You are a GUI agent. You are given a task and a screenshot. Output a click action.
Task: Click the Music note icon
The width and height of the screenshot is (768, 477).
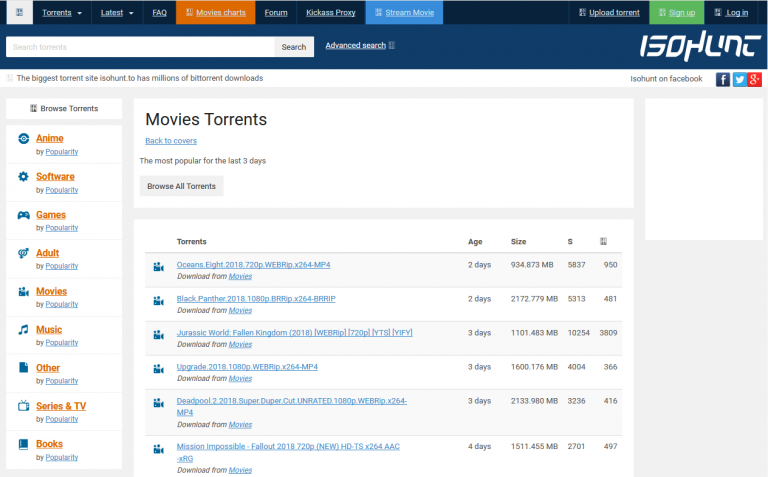click(24, 330)
